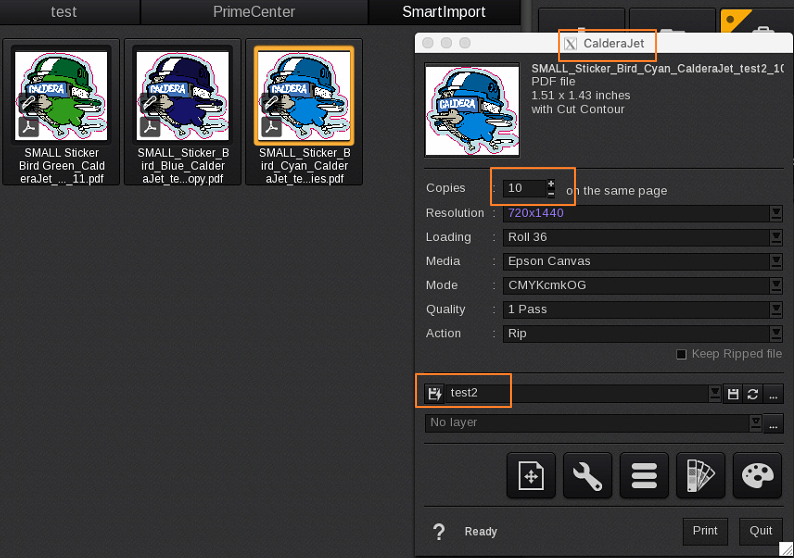This screenshot has height=558, width=794.
Task: Increase the Copies count with plus stepper
Action: [x=550, y=184]
